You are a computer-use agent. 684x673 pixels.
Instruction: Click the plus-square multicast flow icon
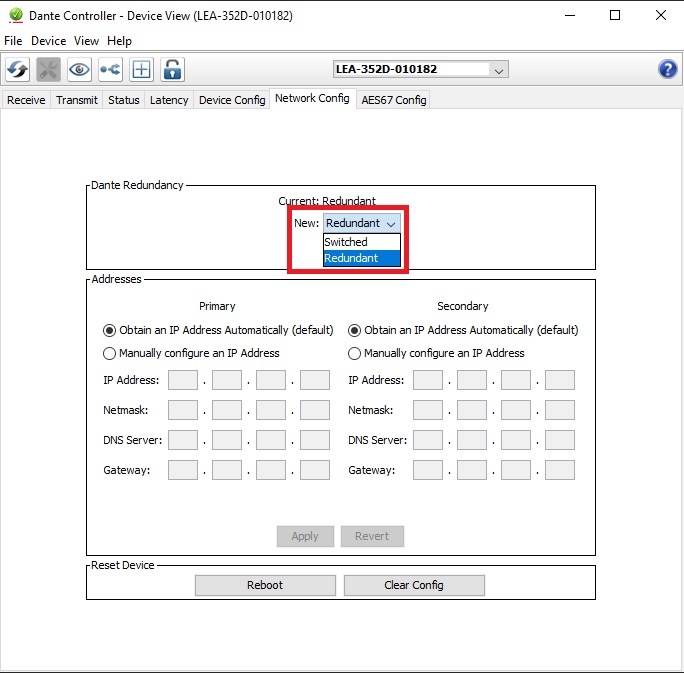pos(141,69)
